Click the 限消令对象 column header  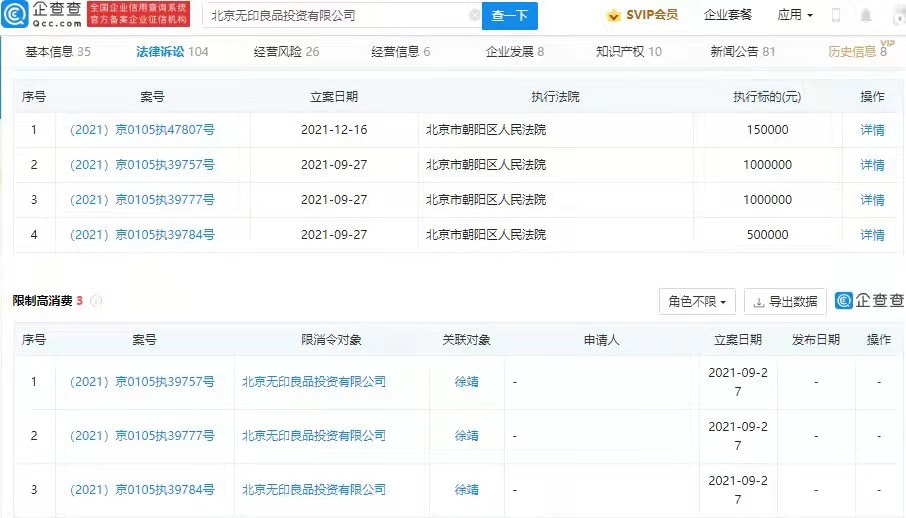coord(331,340)
